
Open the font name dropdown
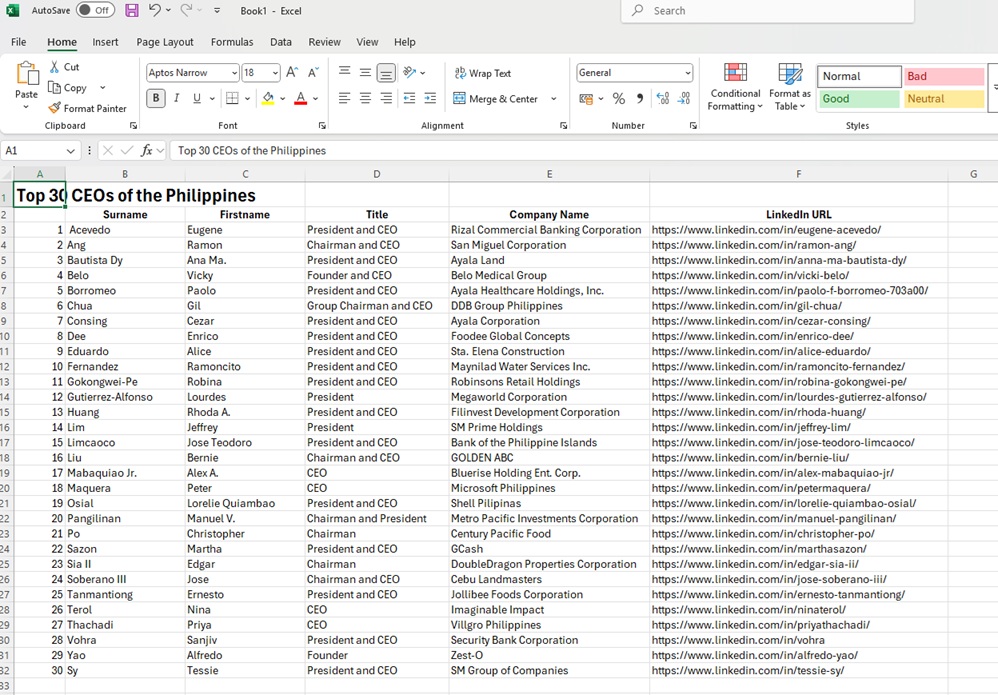pyautogui.click(x=234, y=73)
